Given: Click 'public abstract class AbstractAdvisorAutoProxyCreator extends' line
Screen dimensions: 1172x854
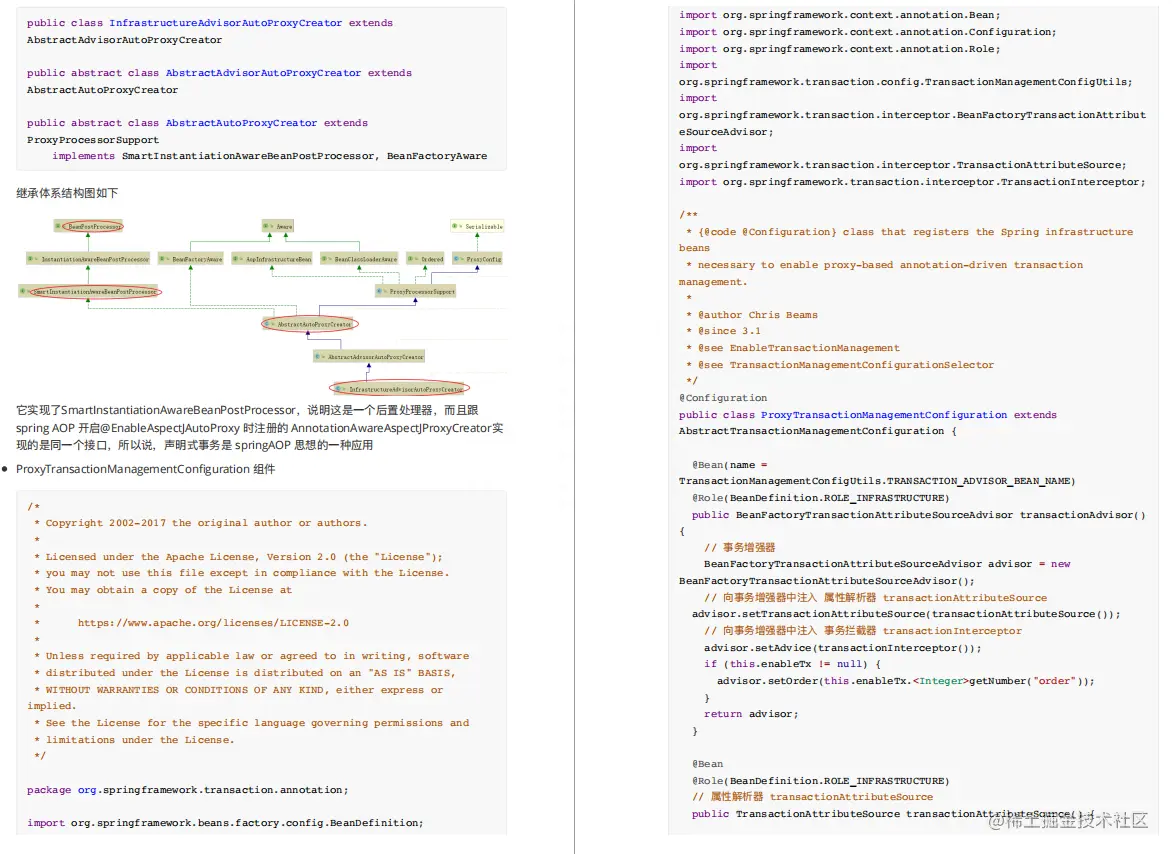Looking at the screenshot, I should [219, 73].
